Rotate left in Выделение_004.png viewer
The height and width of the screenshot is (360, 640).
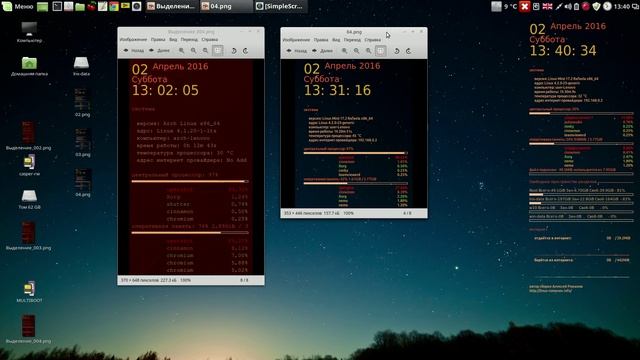[233, 51]
